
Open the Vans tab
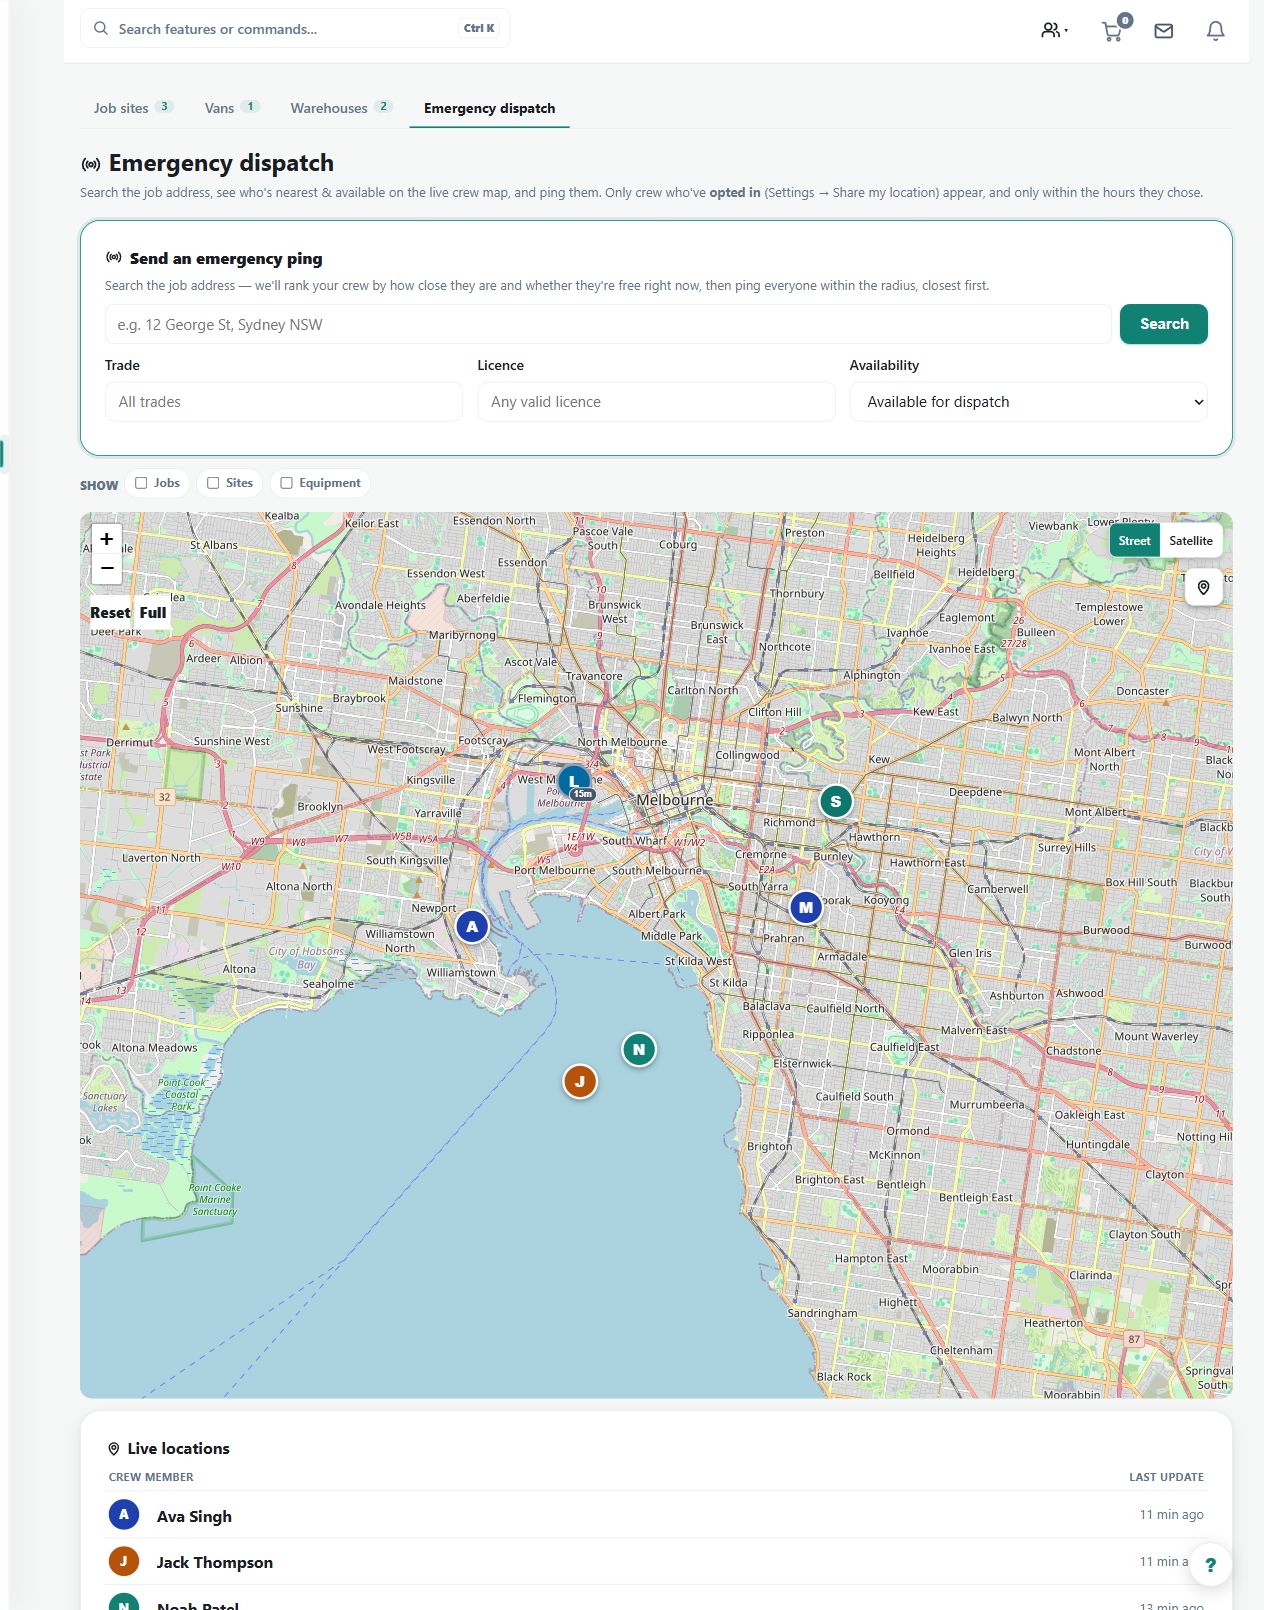[232, 108]
